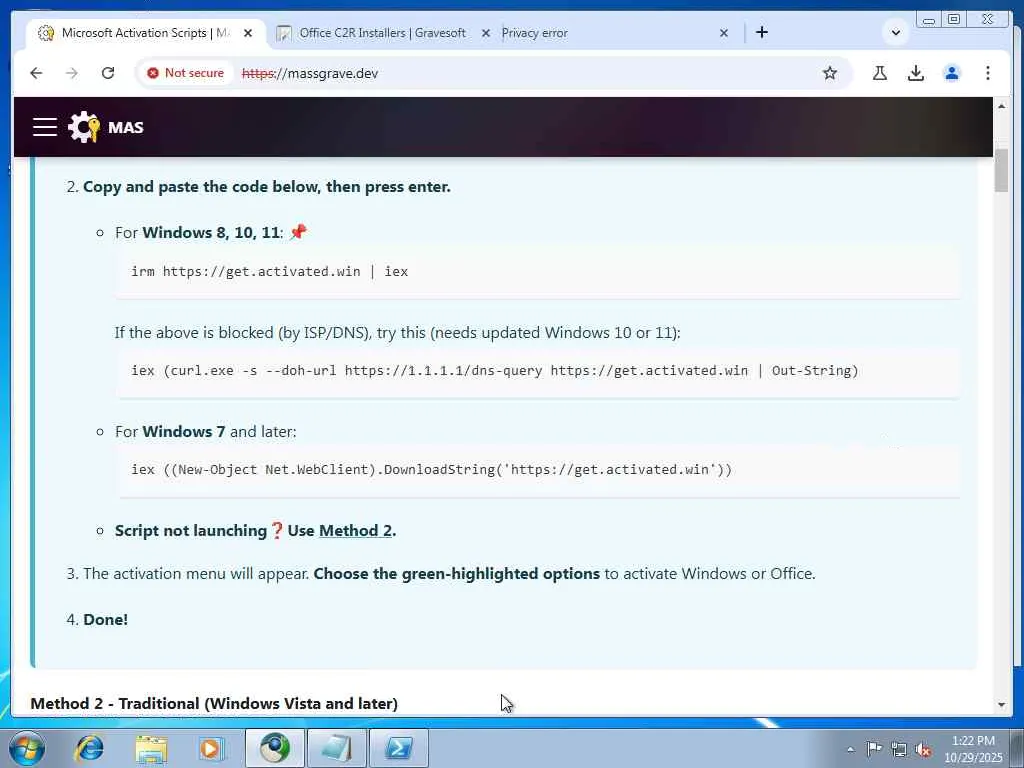Click the page scrollbar thumb
This screenshot has height=768, width=1024.
click(x=1001, y=171)
